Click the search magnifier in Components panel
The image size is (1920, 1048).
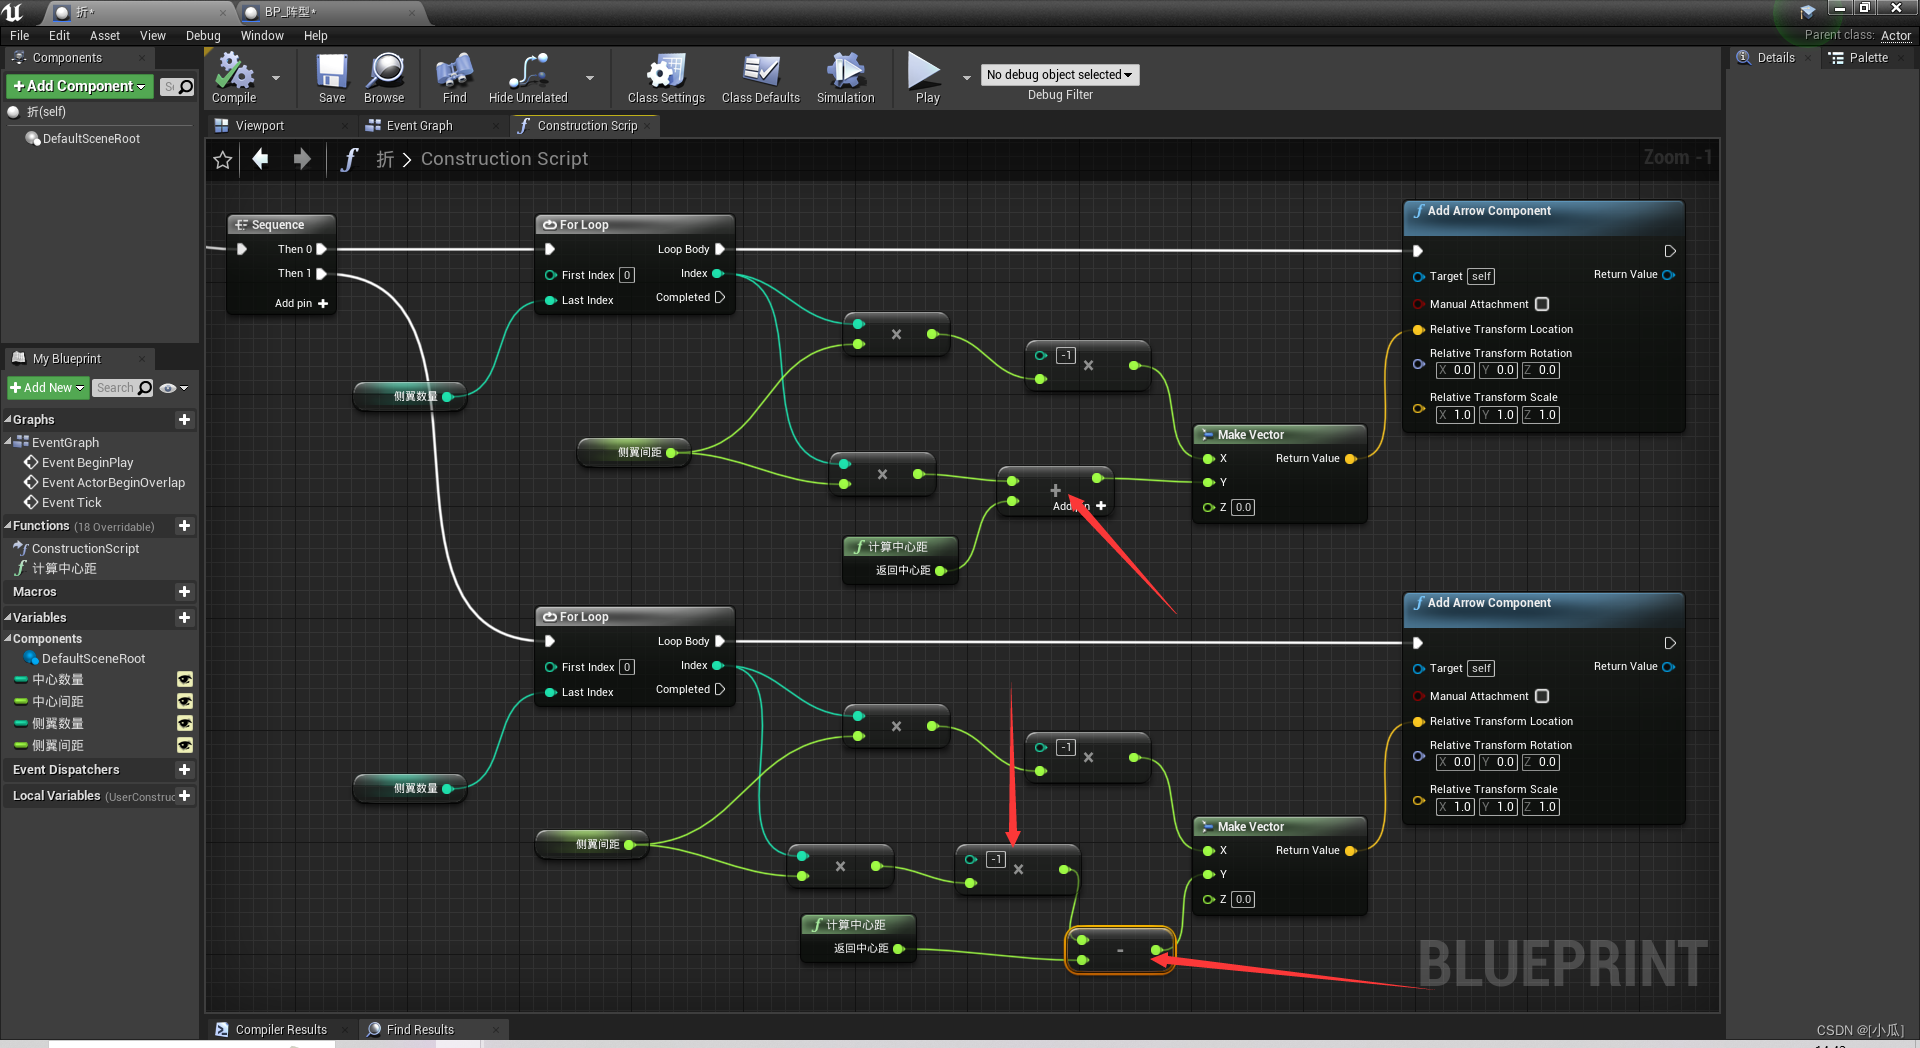[186, 87]
